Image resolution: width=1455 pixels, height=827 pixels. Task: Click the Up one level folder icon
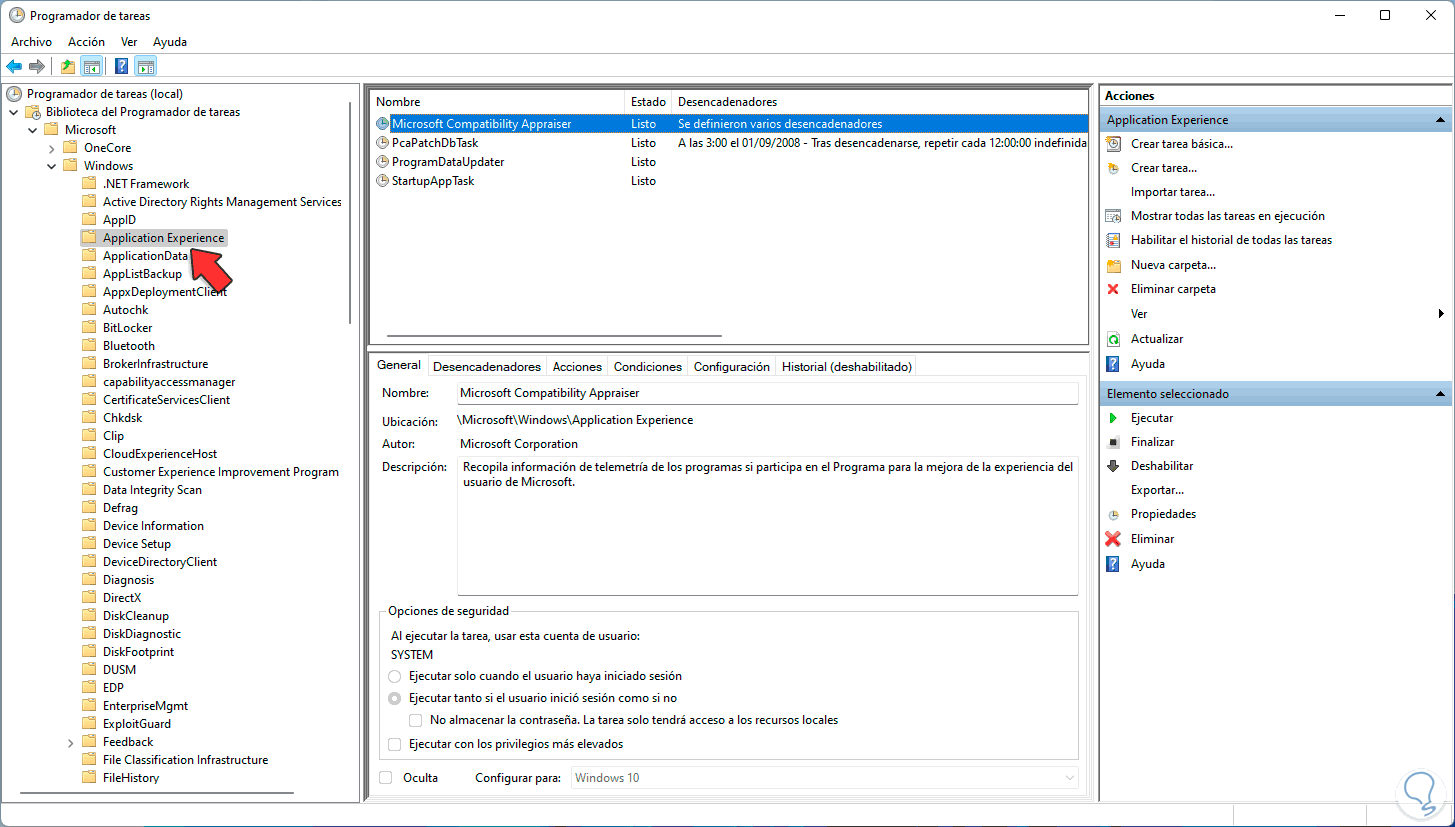pos(68,66)
